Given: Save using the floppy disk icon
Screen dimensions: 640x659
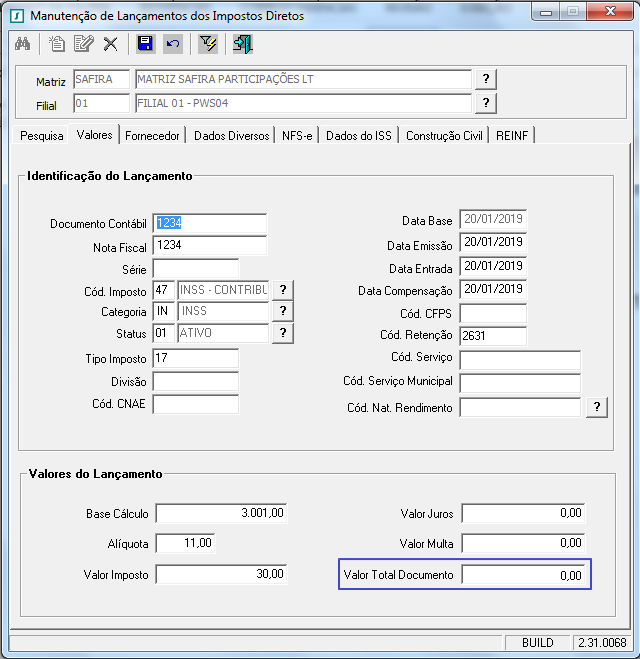Looking at the screenshot, I should click(x=145, y=44).
